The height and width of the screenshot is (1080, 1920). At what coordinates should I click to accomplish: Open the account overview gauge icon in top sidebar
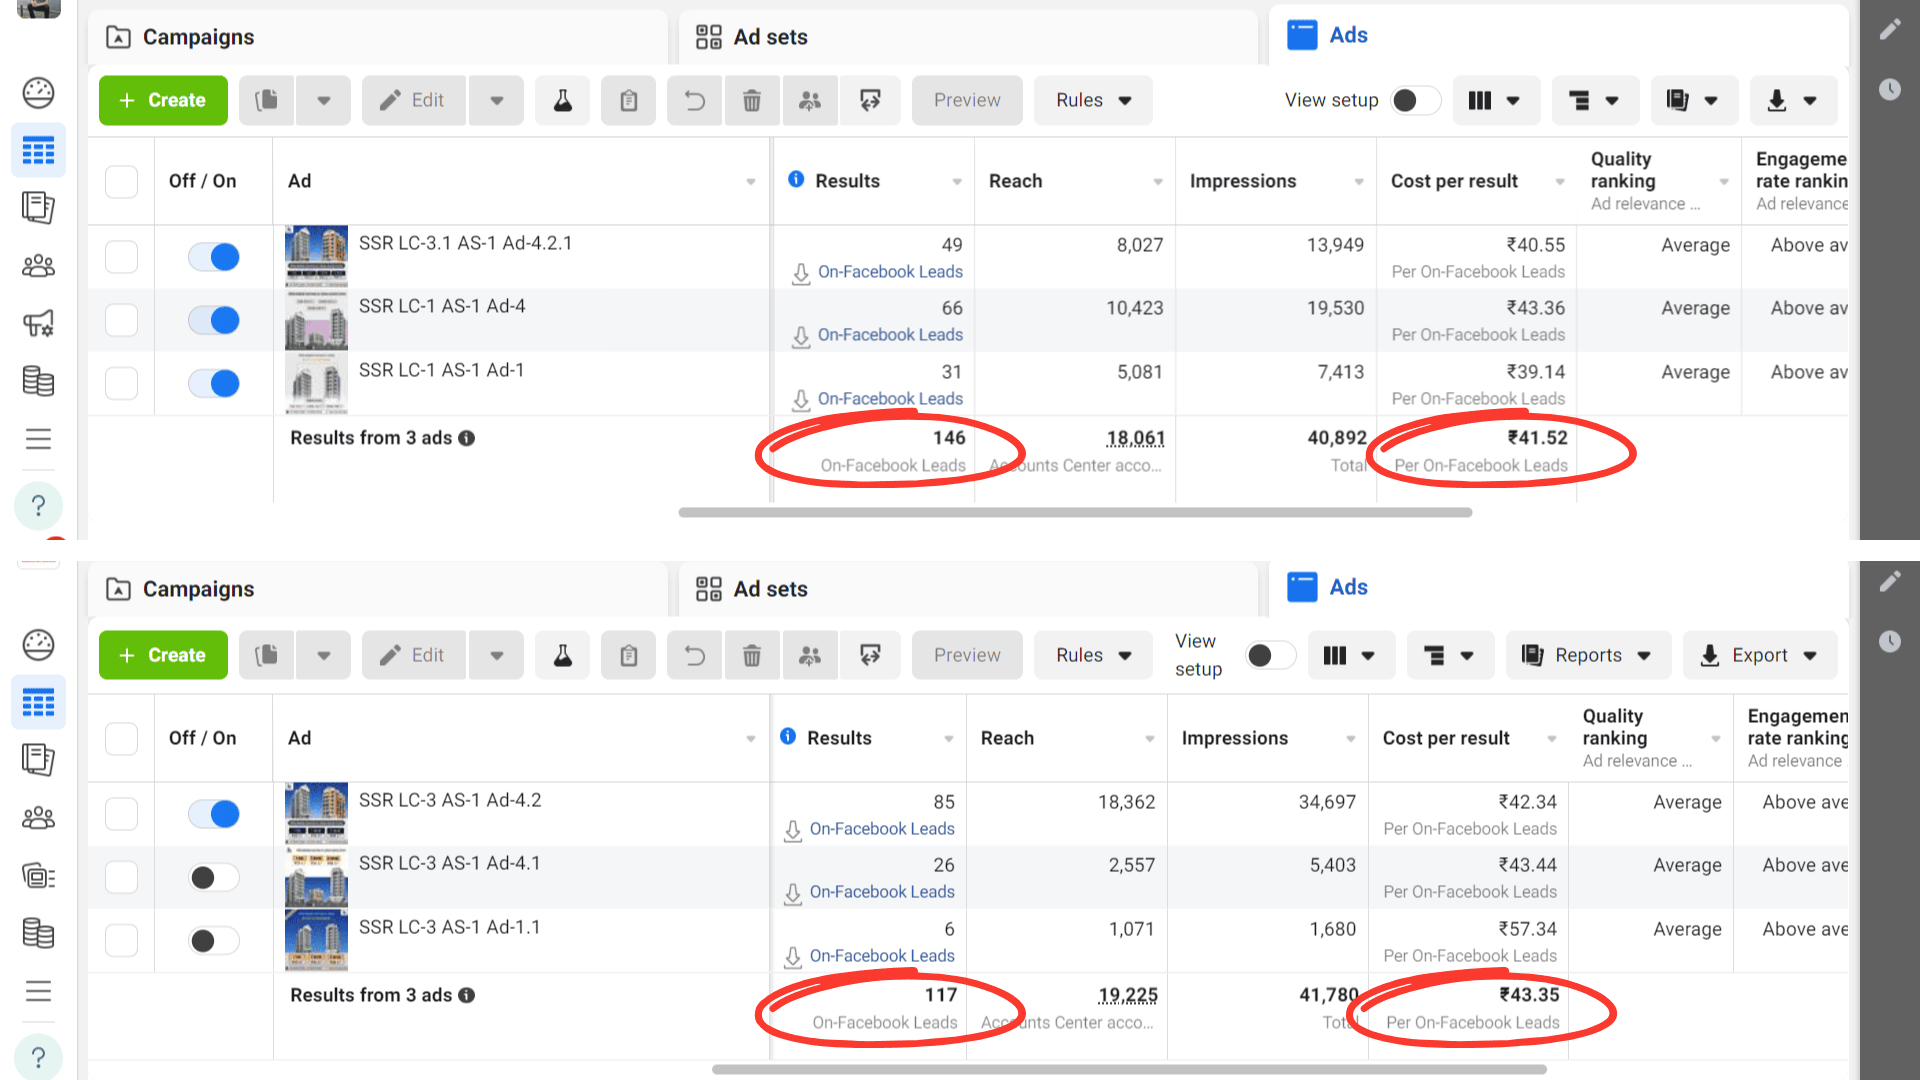[x=38, y=93]
